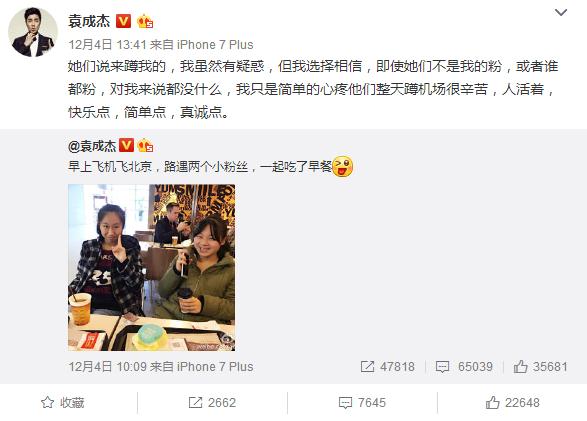This screenshot has width=587, height=421.
Task: Click the crown membership badge beside top username
Action: 145,21
